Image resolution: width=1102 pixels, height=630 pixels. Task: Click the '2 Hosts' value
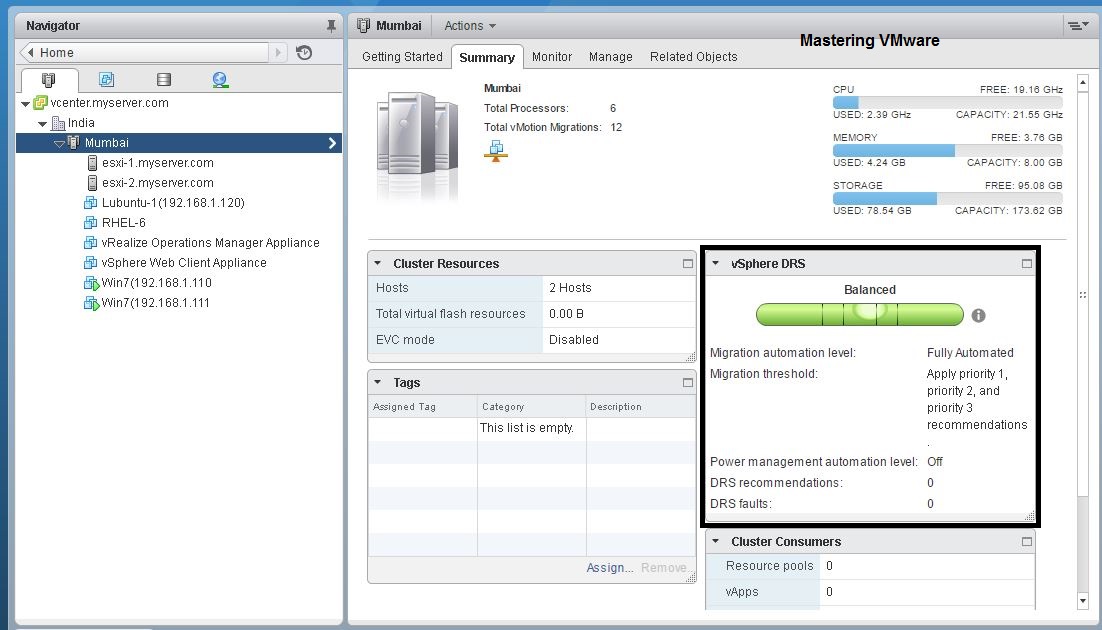pos(570,288)
